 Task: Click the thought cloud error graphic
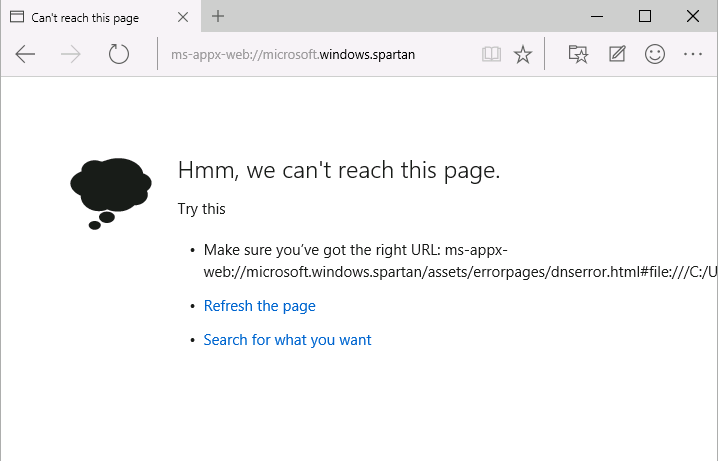pos(110,193)
